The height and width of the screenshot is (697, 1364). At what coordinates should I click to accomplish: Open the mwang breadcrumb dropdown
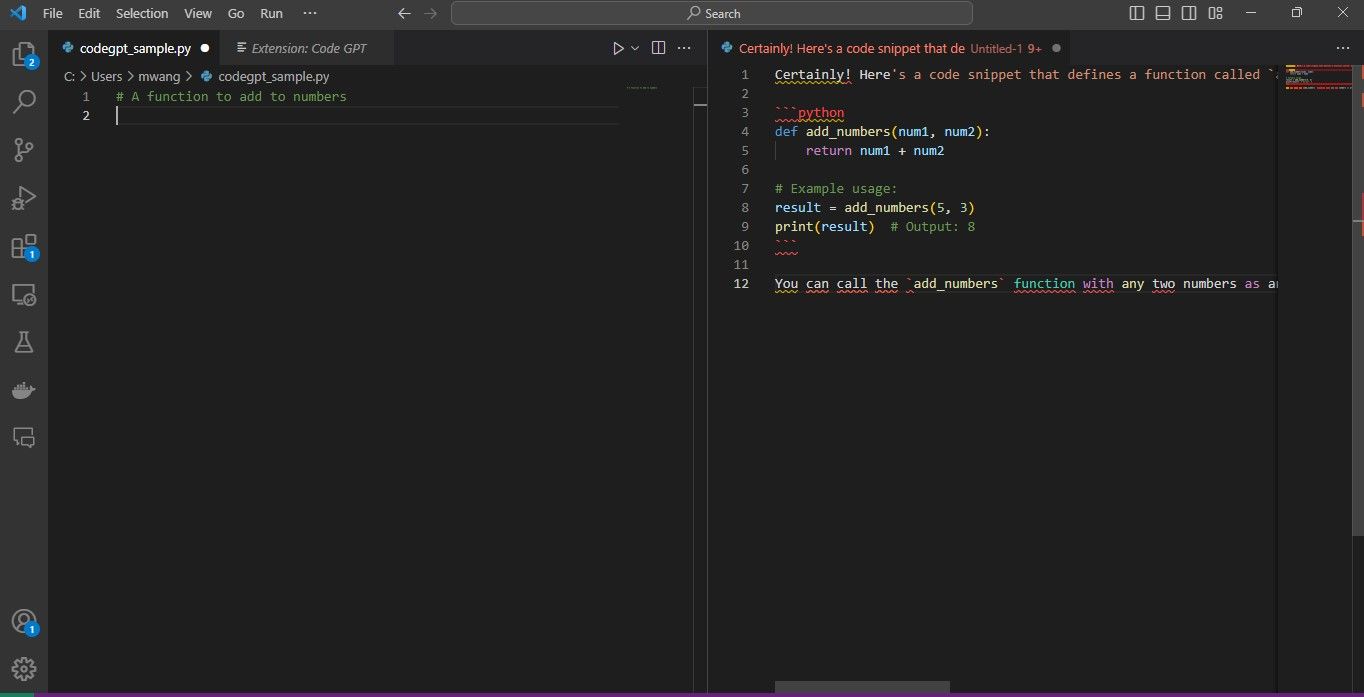pos(160,76)
